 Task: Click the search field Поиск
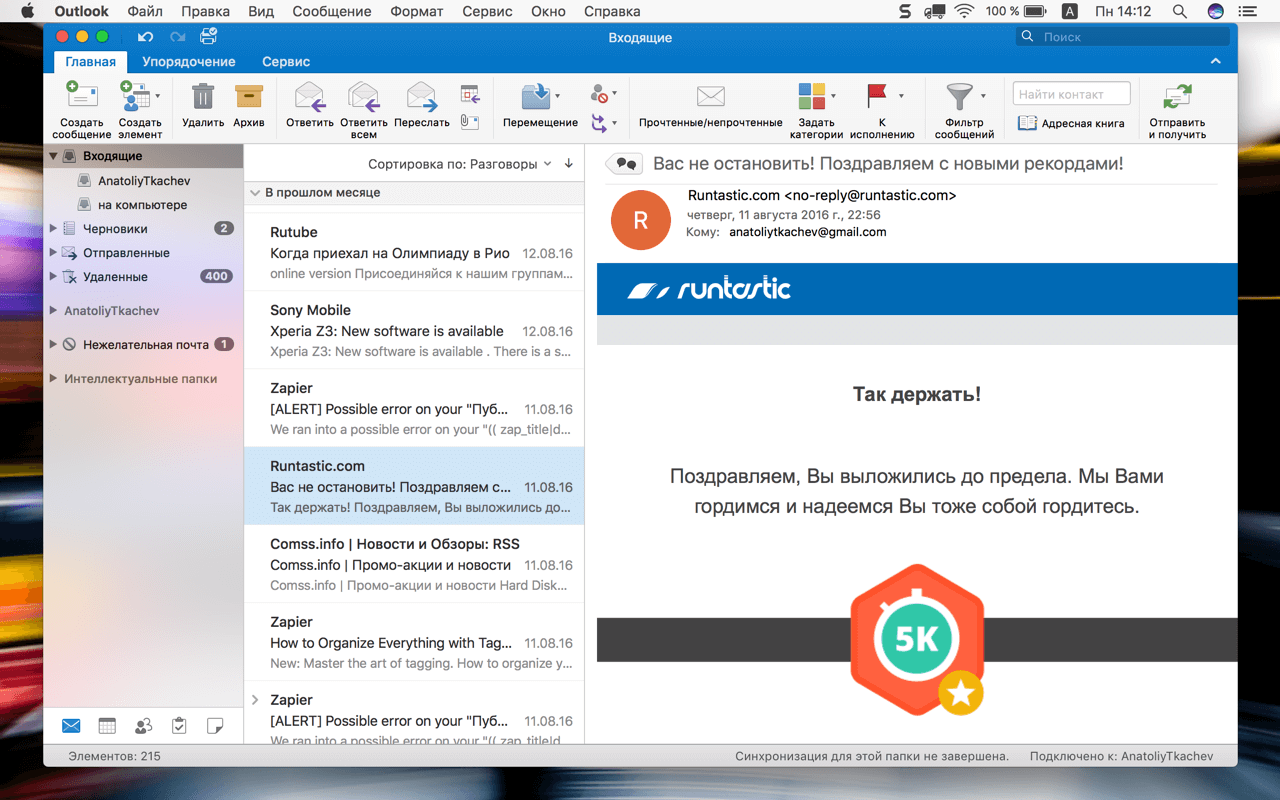pyautogui.click(x=1123, y=37)
